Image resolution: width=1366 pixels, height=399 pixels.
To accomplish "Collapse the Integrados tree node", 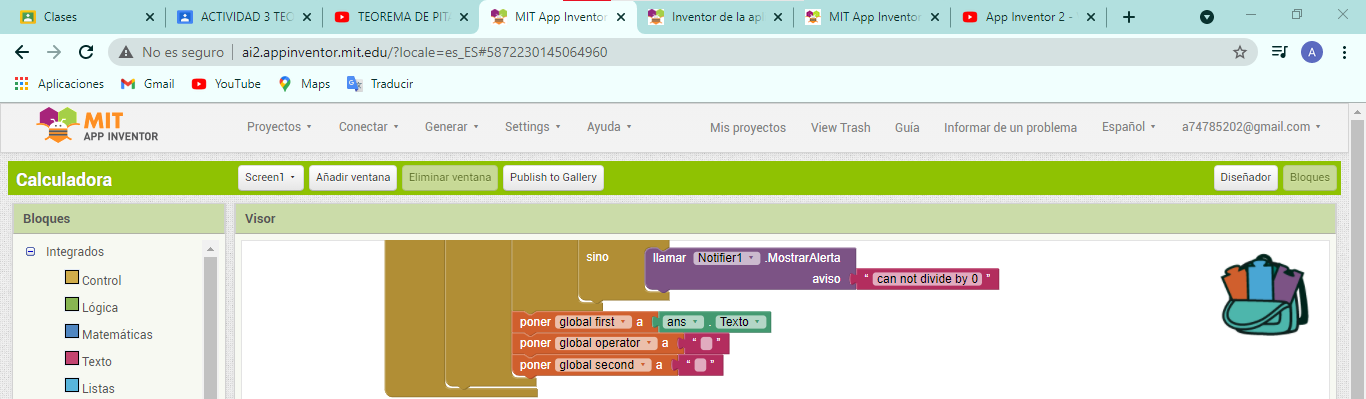I will coord(30,252).
